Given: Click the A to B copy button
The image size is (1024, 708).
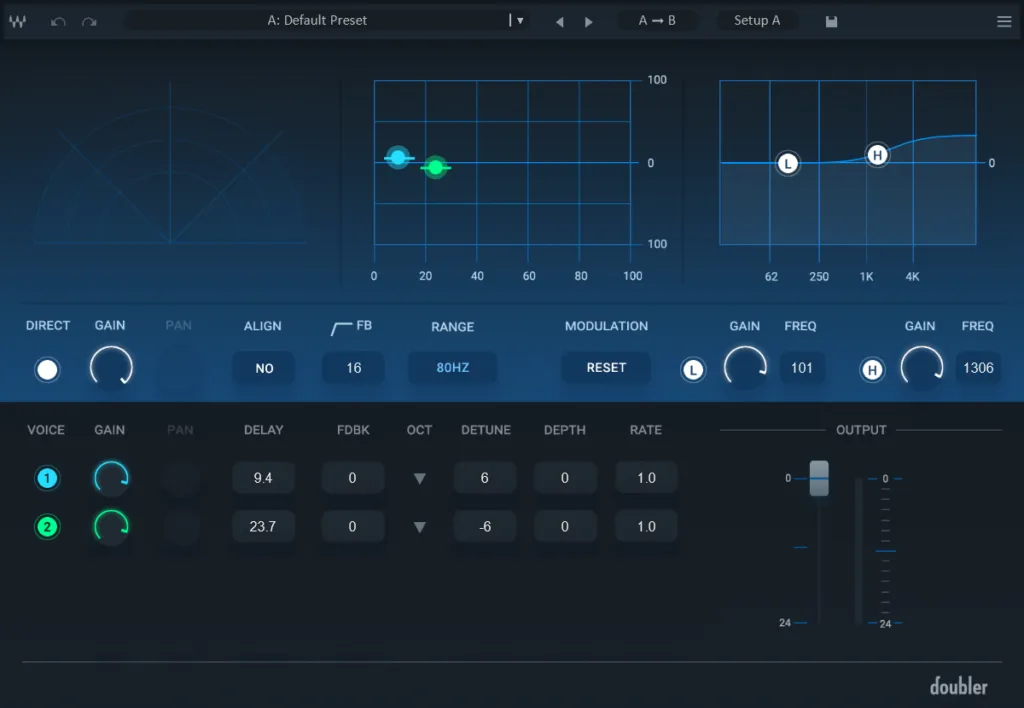Looking at the screenshot, I should click(x=658, y=20).
